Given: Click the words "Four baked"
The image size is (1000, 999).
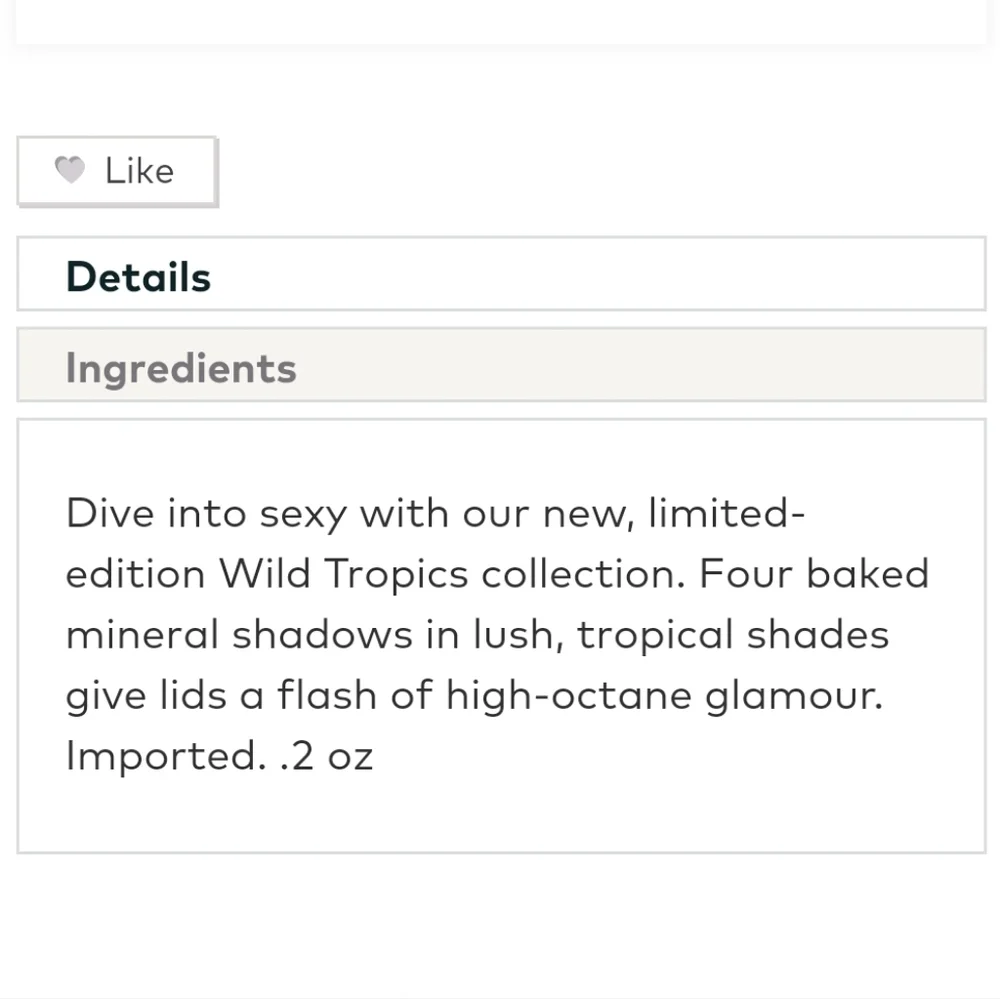Looking at the screenshot, I should point(814,574).
